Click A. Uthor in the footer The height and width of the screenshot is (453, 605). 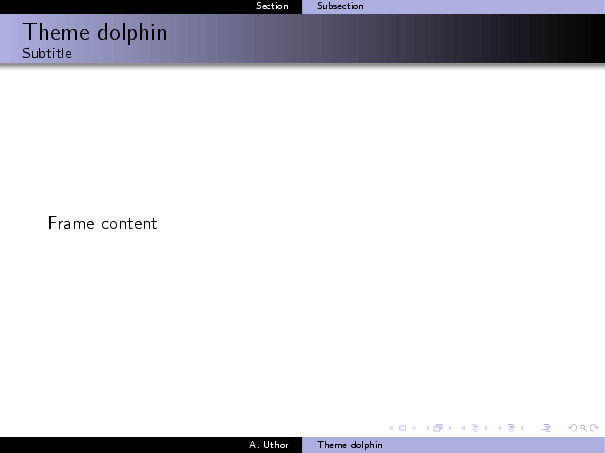[x=268, y=445]
